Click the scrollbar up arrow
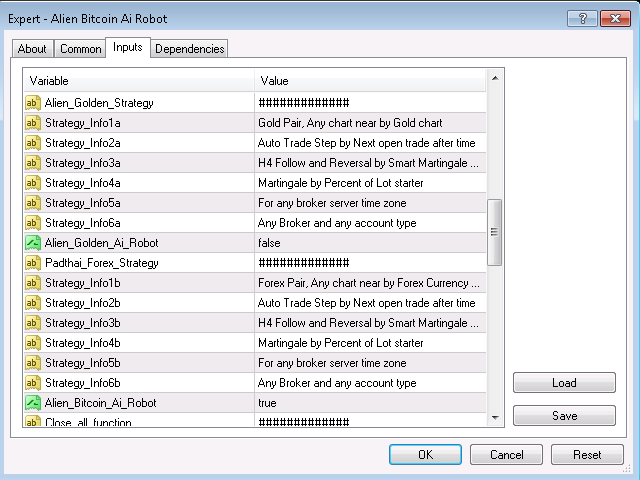The height and width of the screenshot is (480, 640). 495,78
